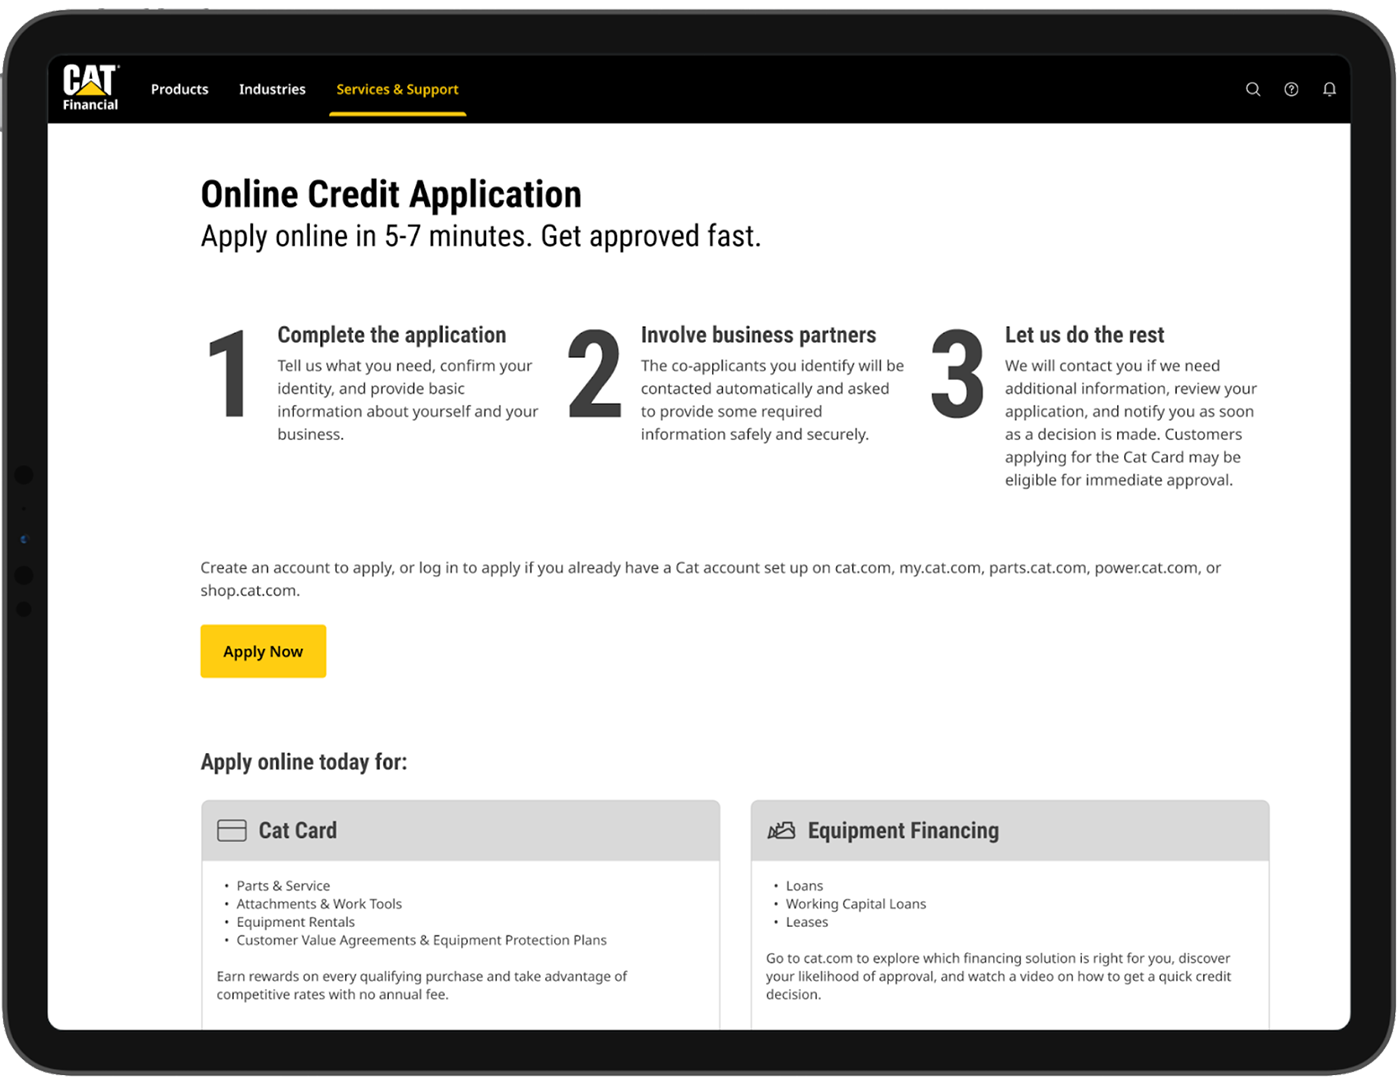This screenshot has height=1079, width=1400.
Task: Select the Services & Support tab
Action: point(397,89)
